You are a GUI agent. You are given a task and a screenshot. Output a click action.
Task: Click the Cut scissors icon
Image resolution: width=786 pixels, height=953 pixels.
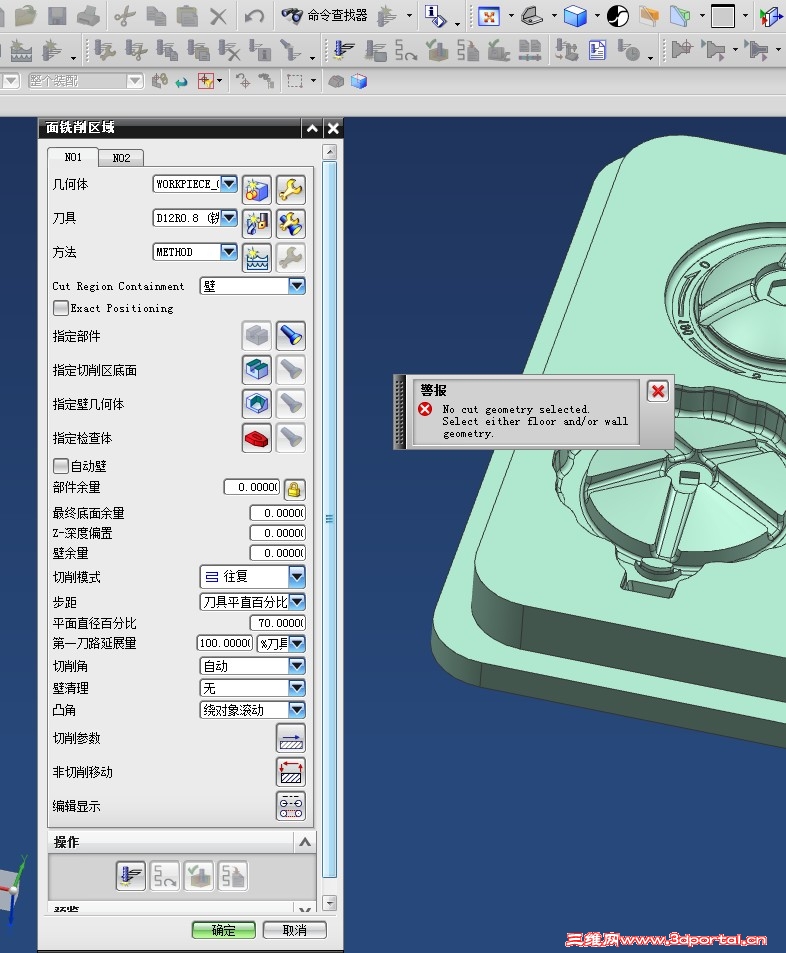click(x=125, y=15)
